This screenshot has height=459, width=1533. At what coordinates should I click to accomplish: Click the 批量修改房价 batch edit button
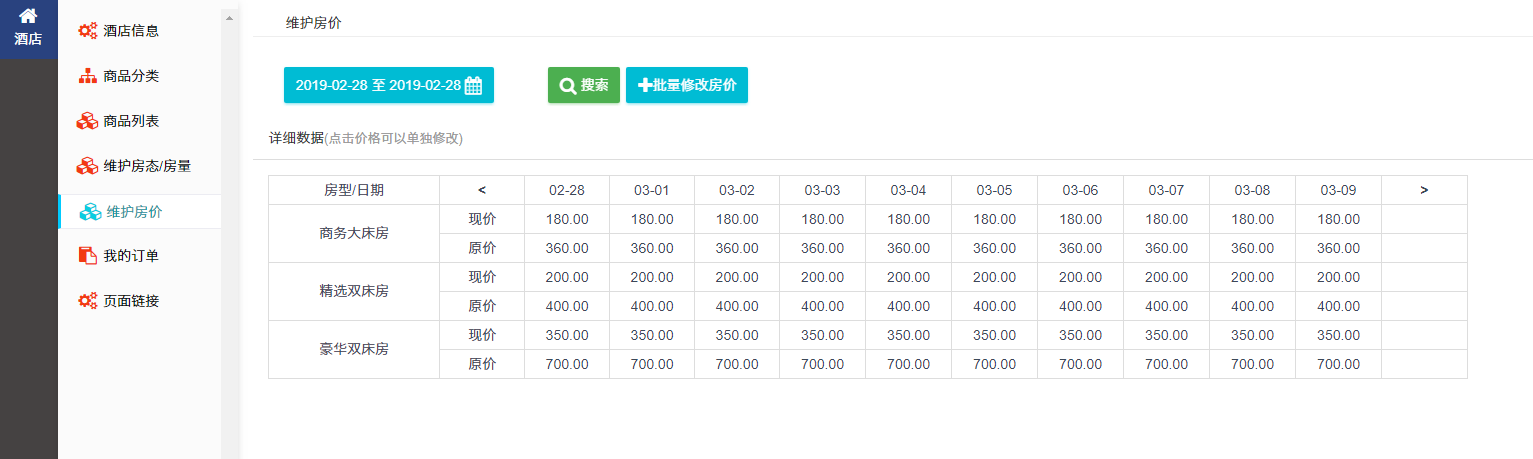tap(686, 86)
